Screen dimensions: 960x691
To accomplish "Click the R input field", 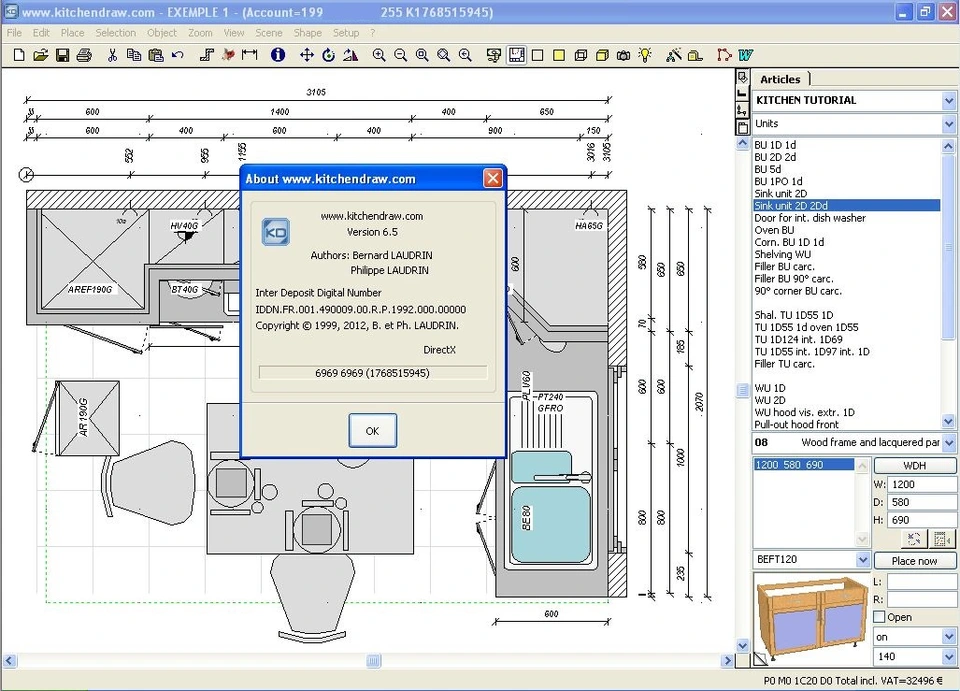I will tap(923, 599).
